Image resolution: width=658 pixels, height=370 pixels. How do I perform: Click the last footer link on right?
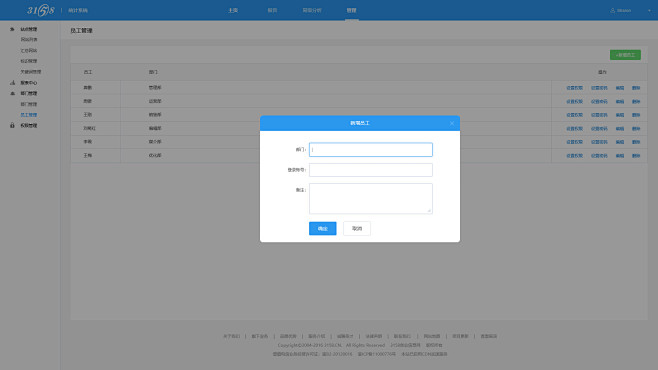488,336
